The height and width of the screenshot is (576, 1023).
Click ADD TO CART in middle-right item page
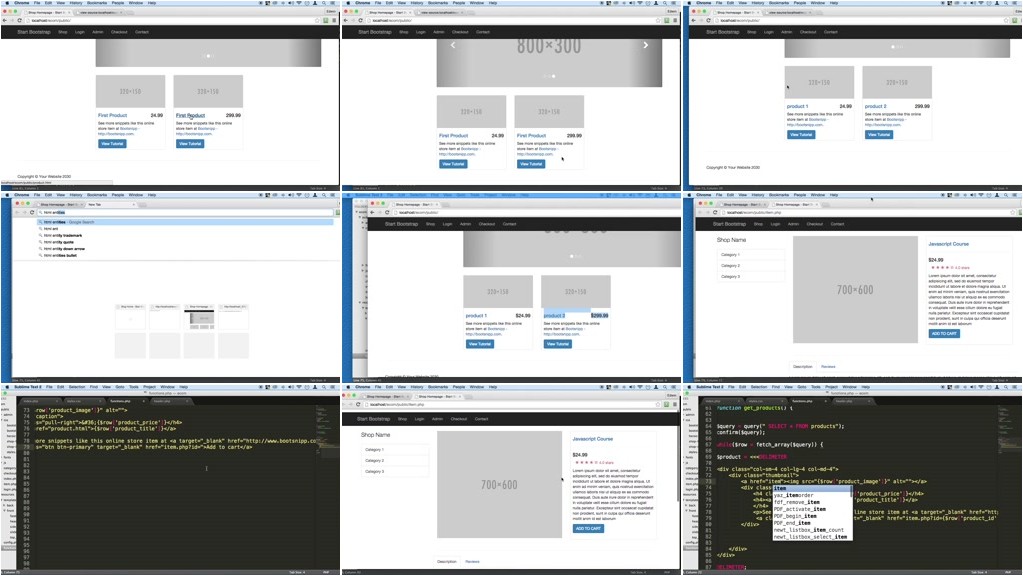coord(944,333)
